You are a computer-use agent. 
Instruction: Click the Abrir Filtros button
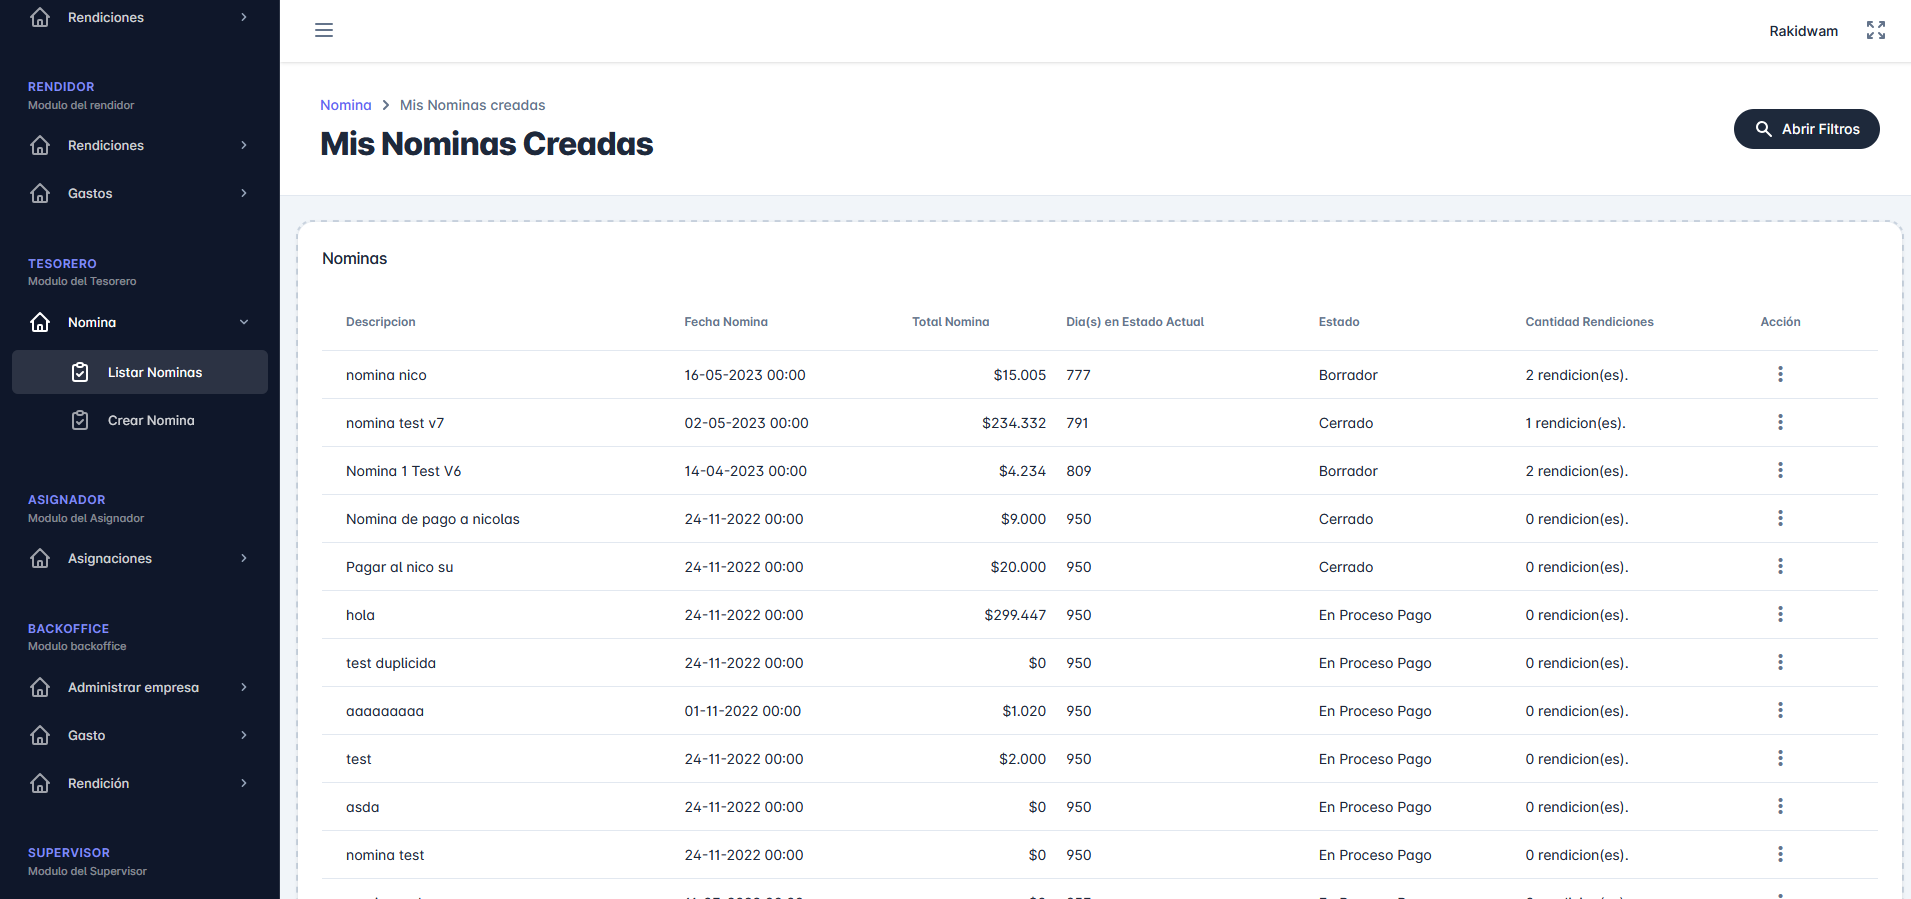1806,129
